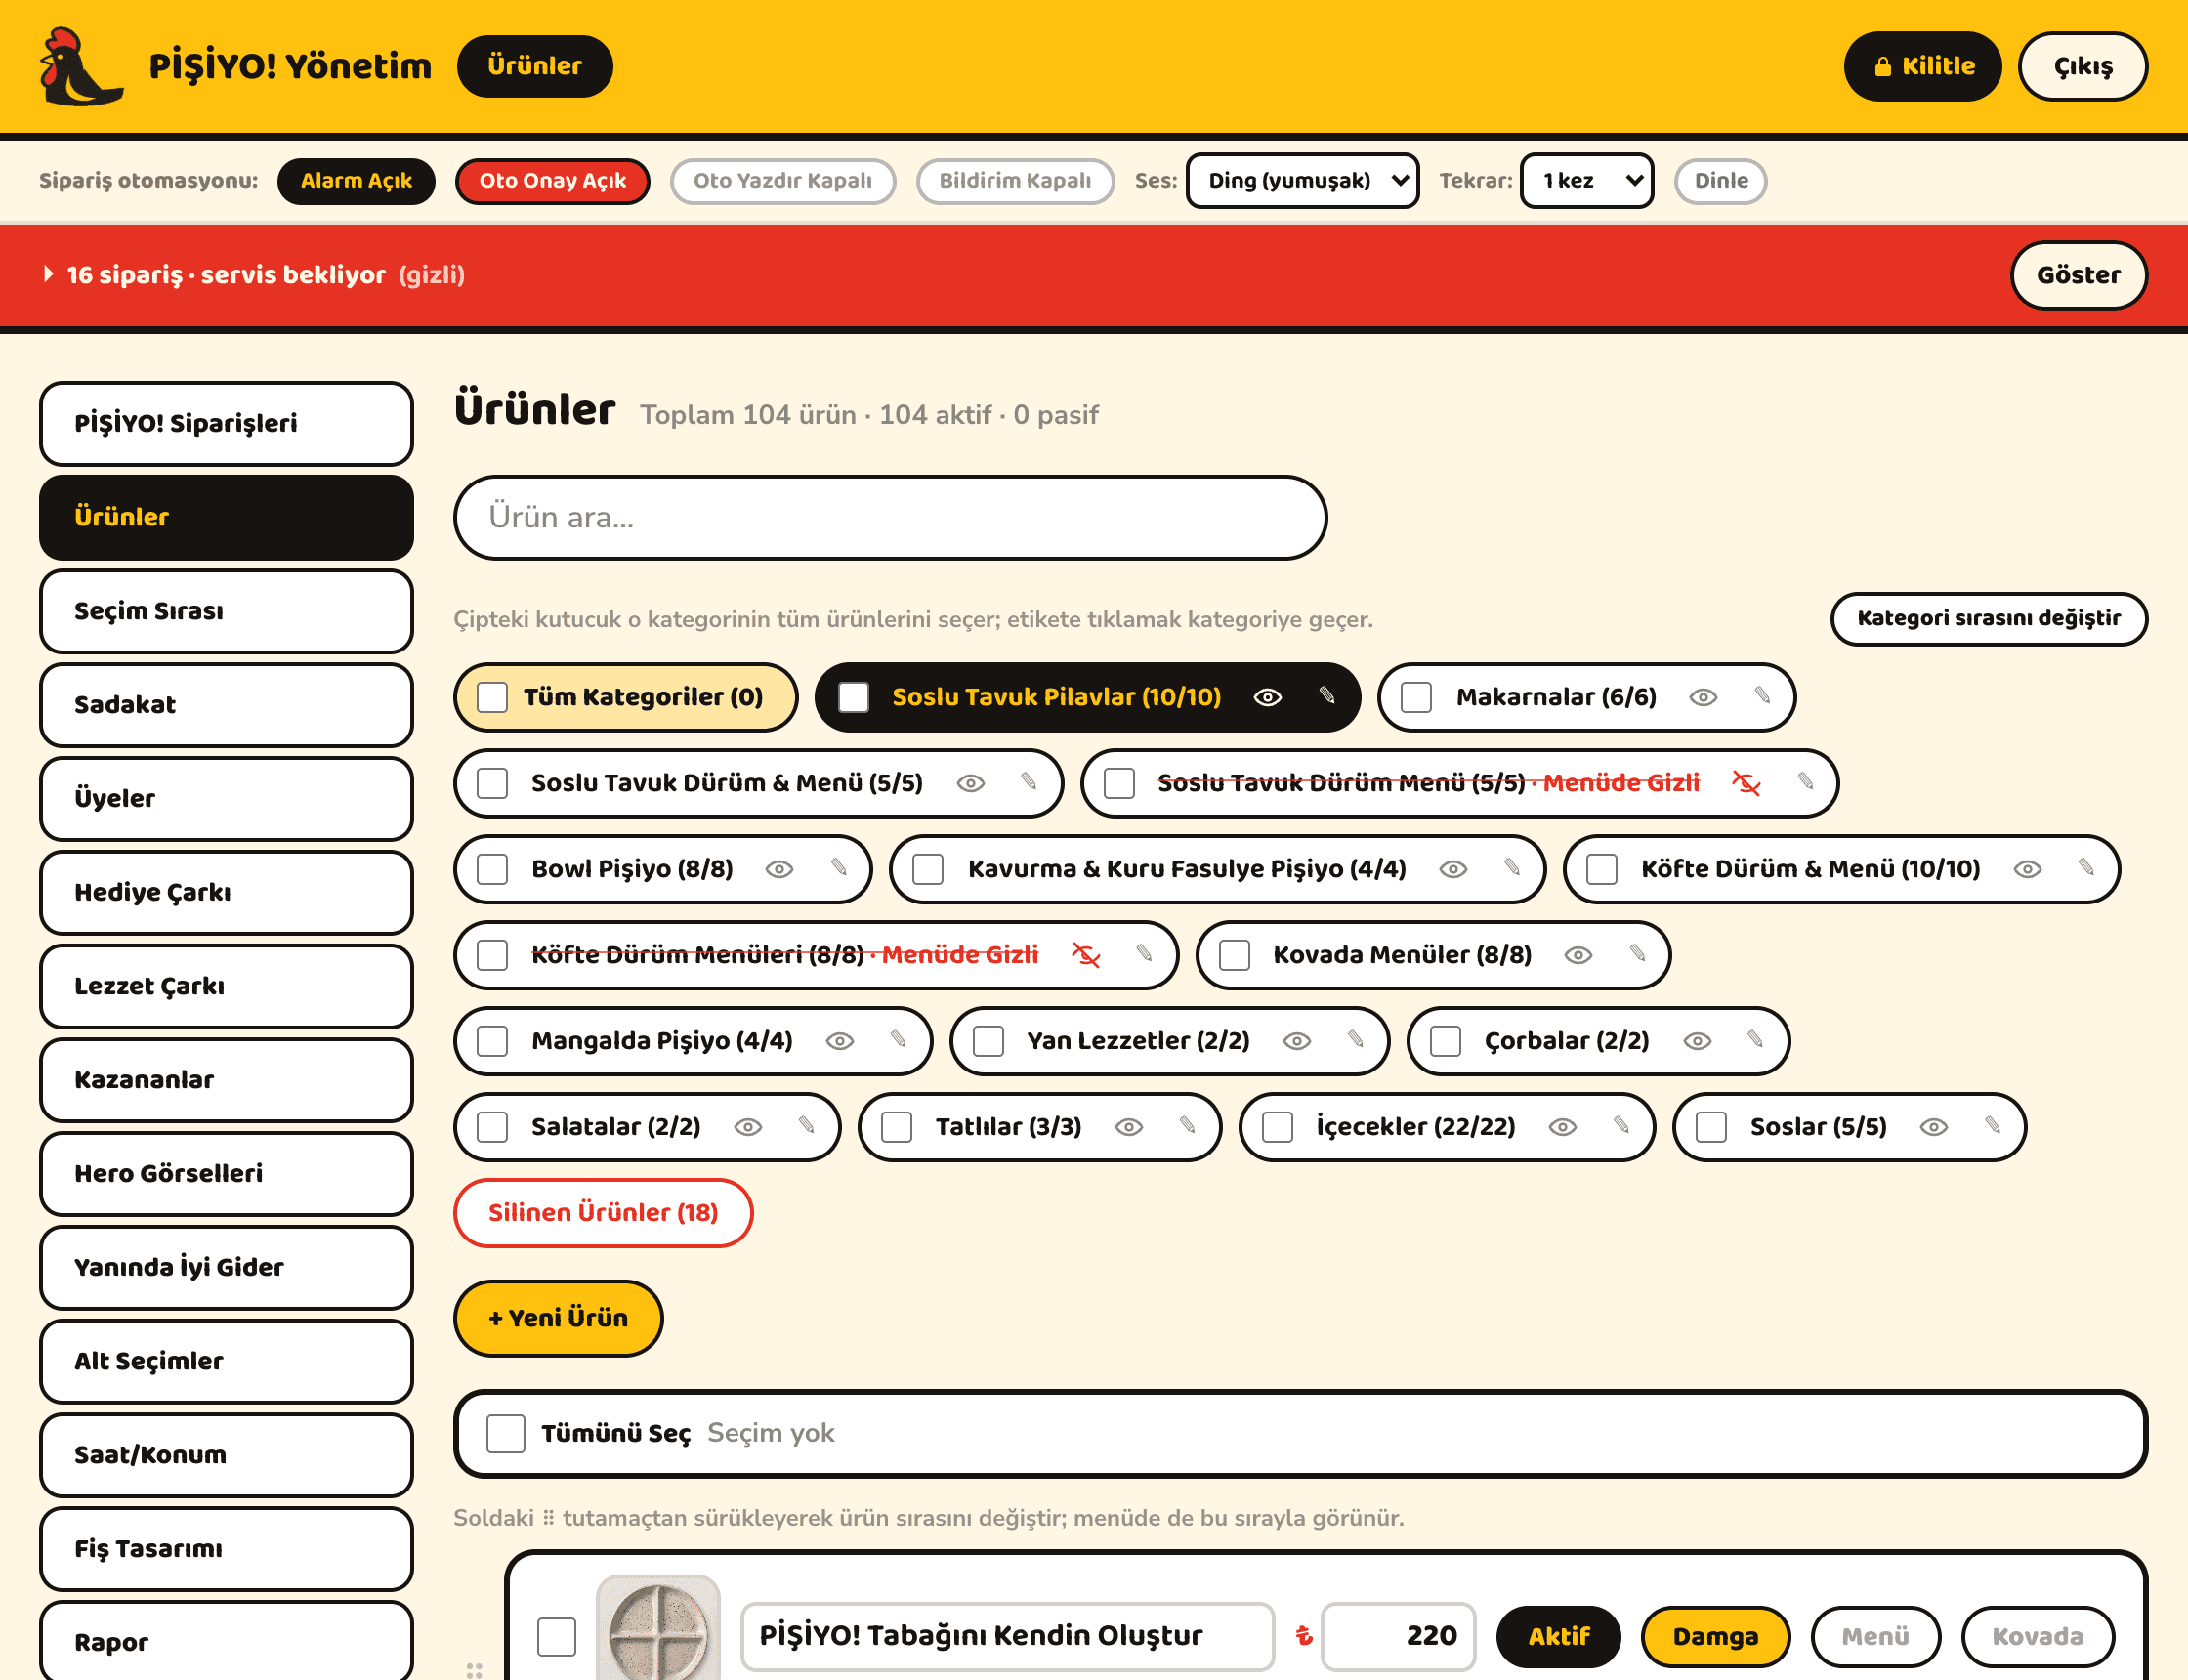Click the + Yeni Ürün button
The width and height of the screenshot is (2188, 1680).
(558, 1318)
